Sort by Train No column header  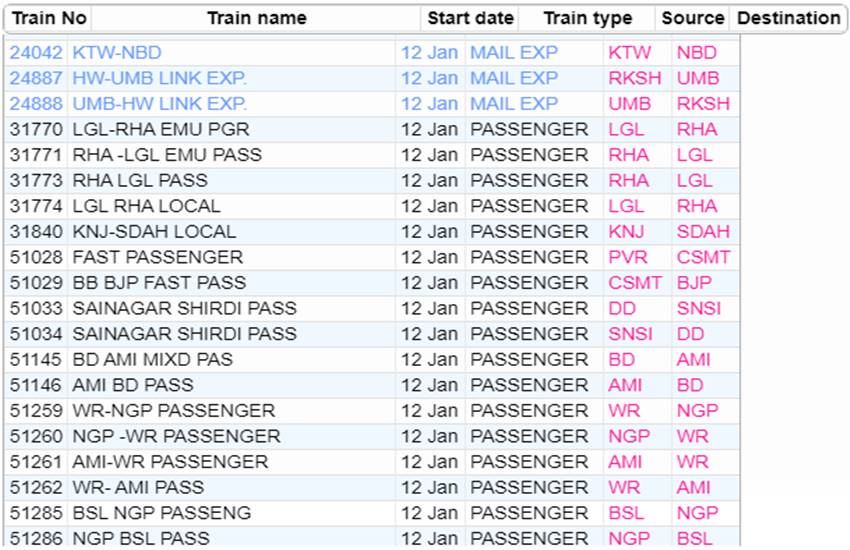click(49, 18)
